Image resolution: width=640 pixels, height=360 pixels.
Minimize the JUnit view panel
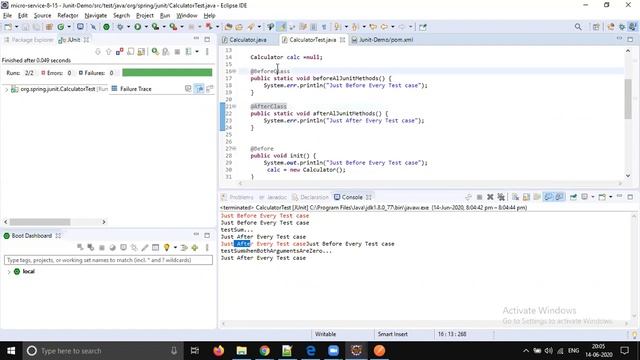pos(196,39)
